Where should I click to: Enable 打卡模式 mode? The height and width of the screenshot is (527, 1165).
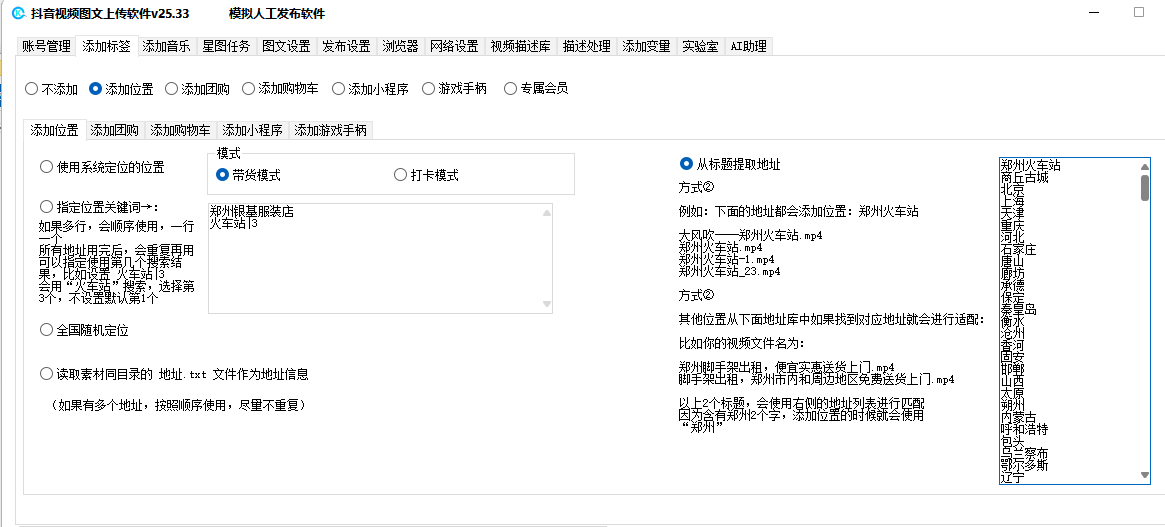point(401,175)
